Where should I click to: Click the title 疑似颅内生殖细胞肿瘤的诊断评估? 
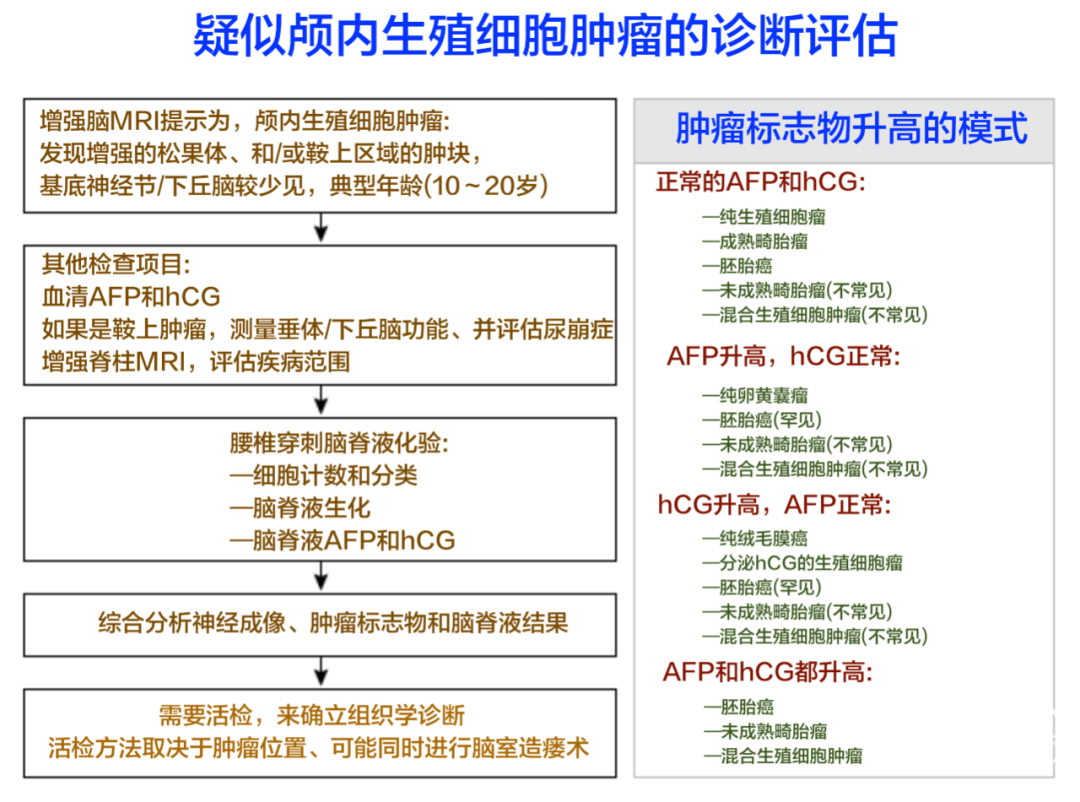point(545,35)
